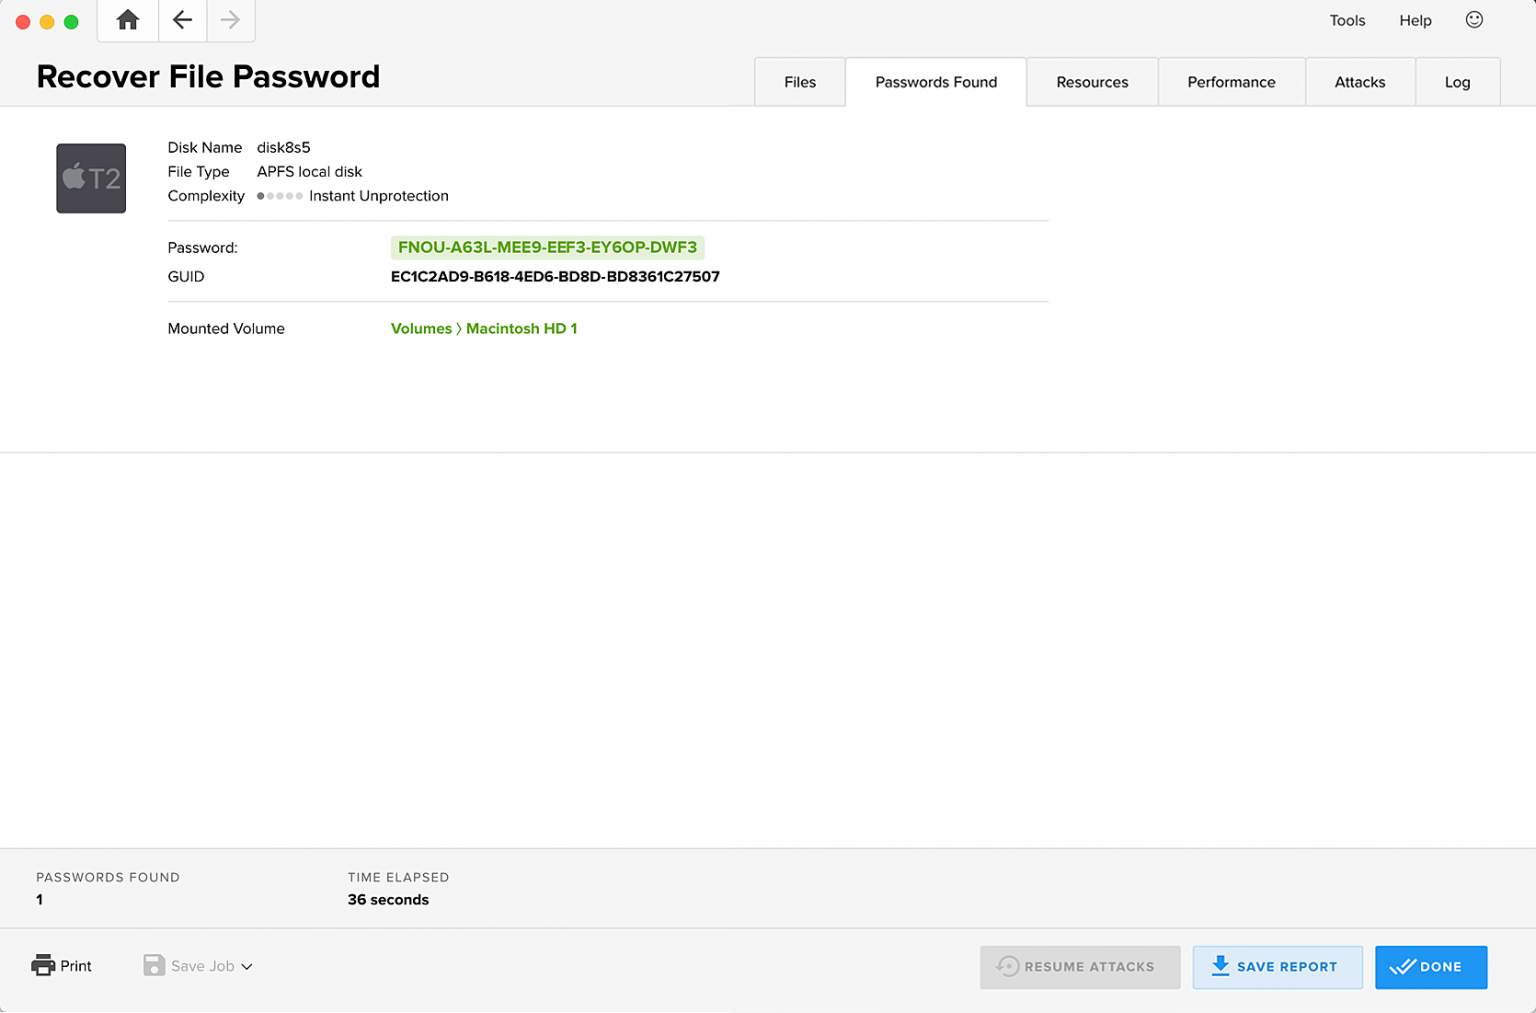This screenshot has width=1536, height=1013.
Task: Select the highlighted recovered password
Action: click(x=547, y=247)
